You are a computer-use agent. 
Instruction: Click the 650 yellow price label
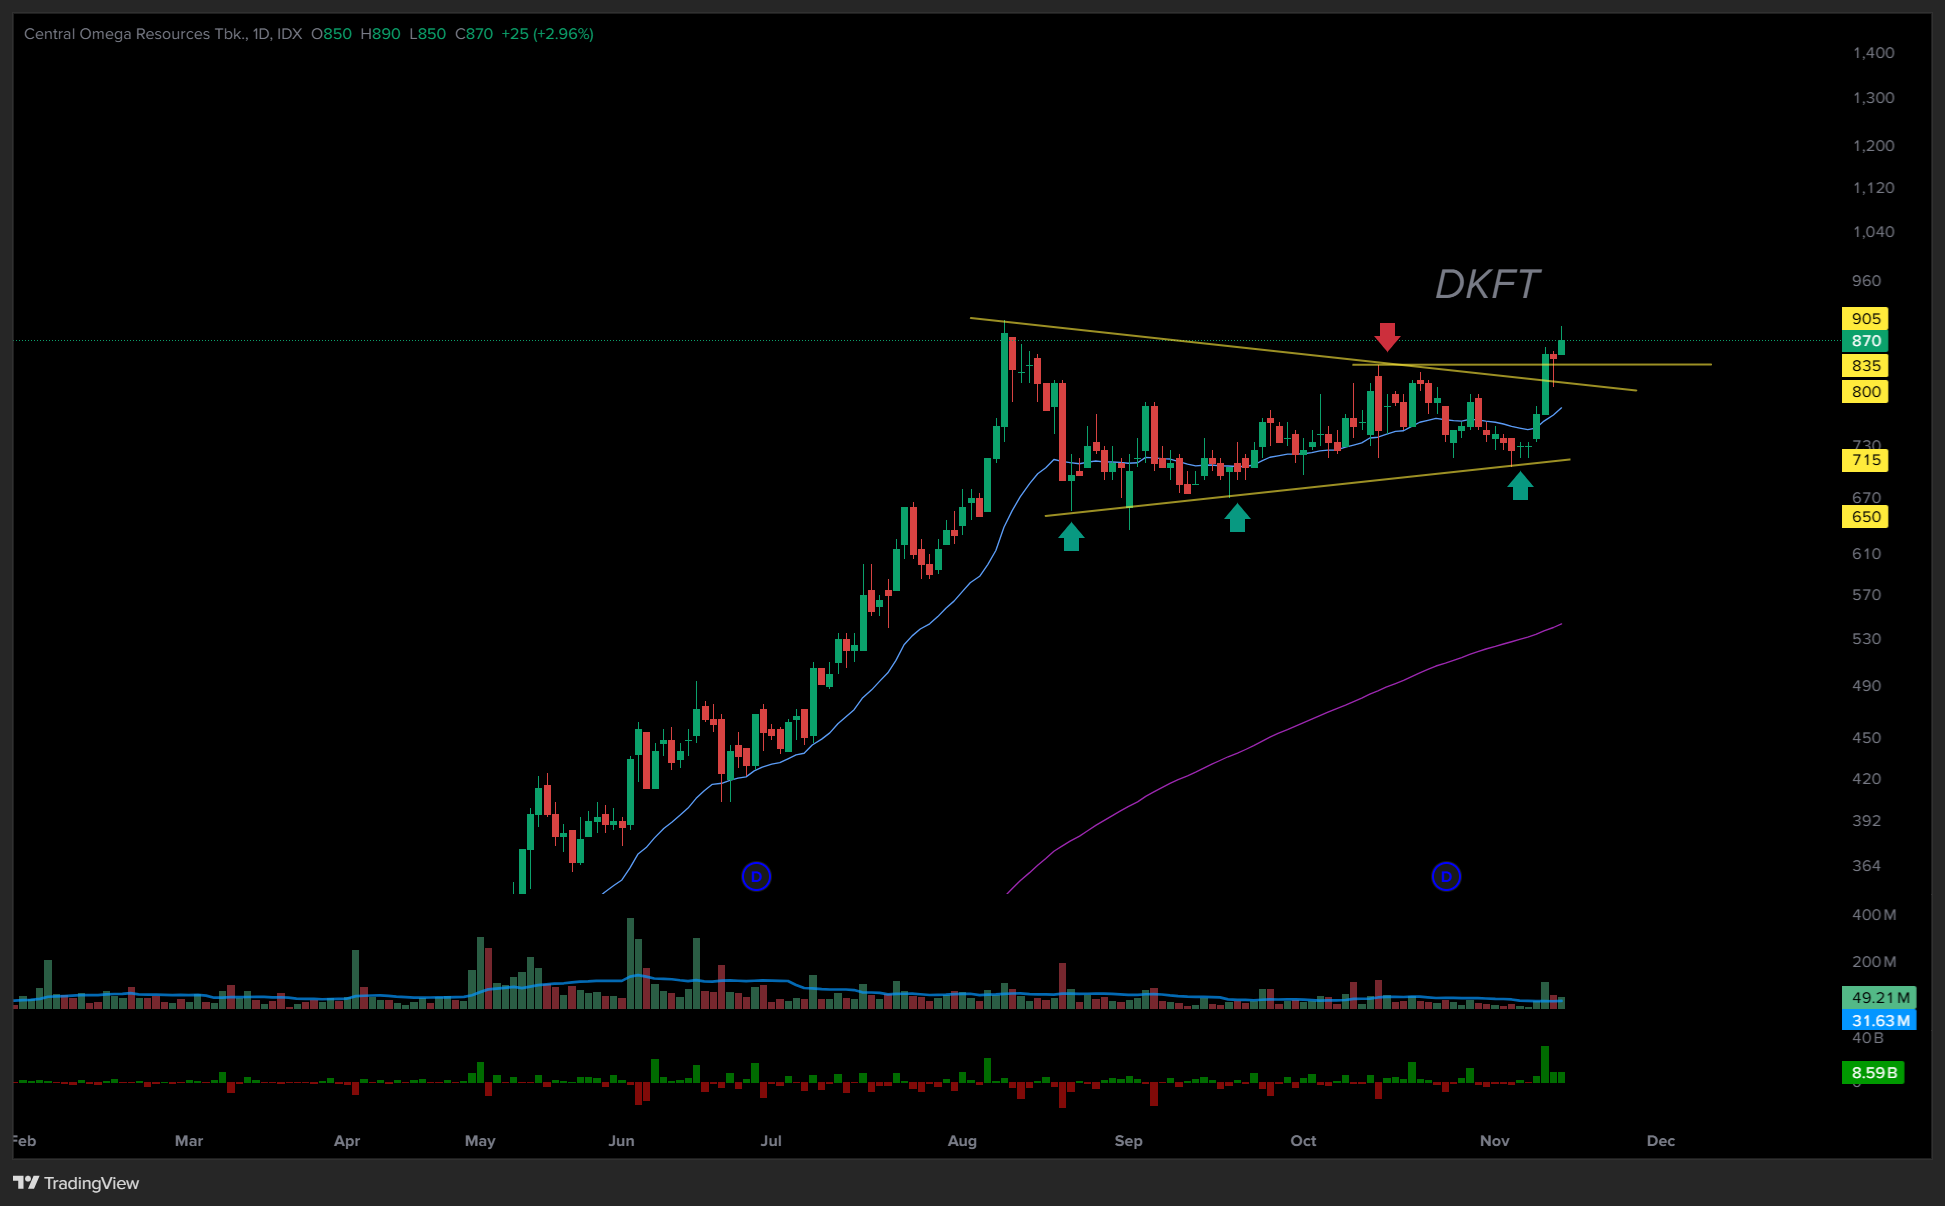[x=1865, y=517]
